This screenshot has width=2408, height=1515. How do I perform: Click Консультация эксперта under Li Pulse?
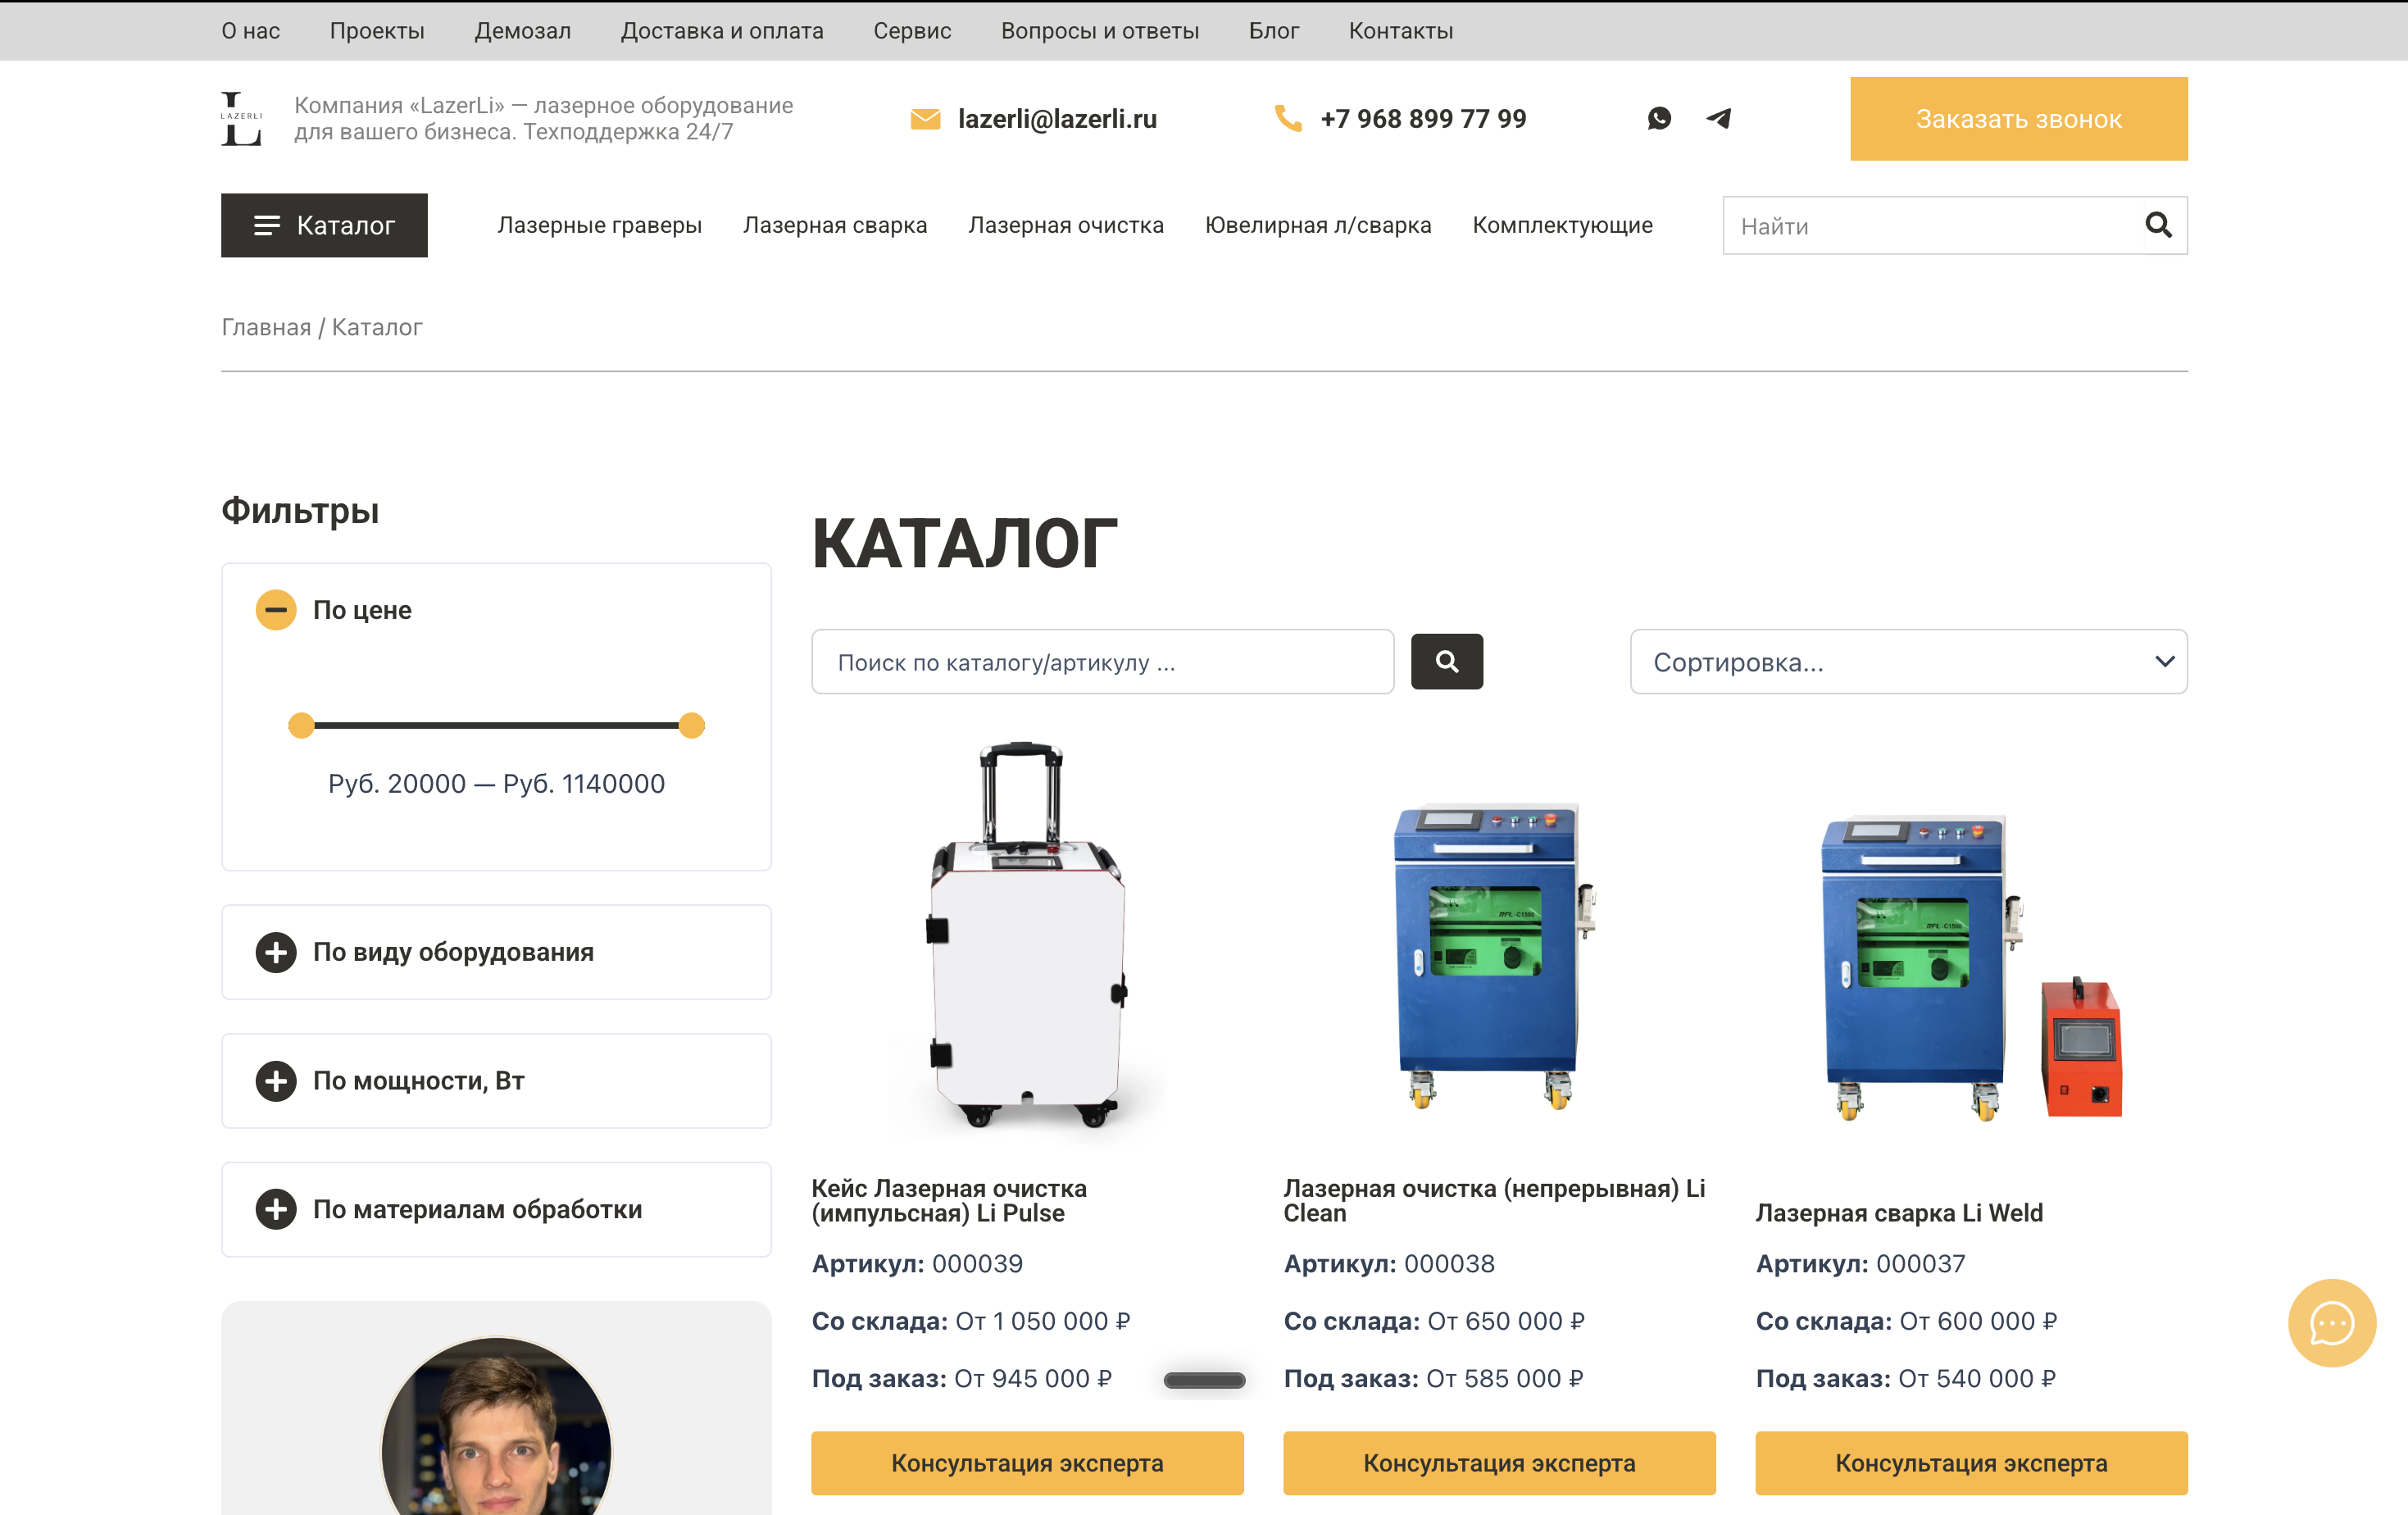tap(1027, 1462)
